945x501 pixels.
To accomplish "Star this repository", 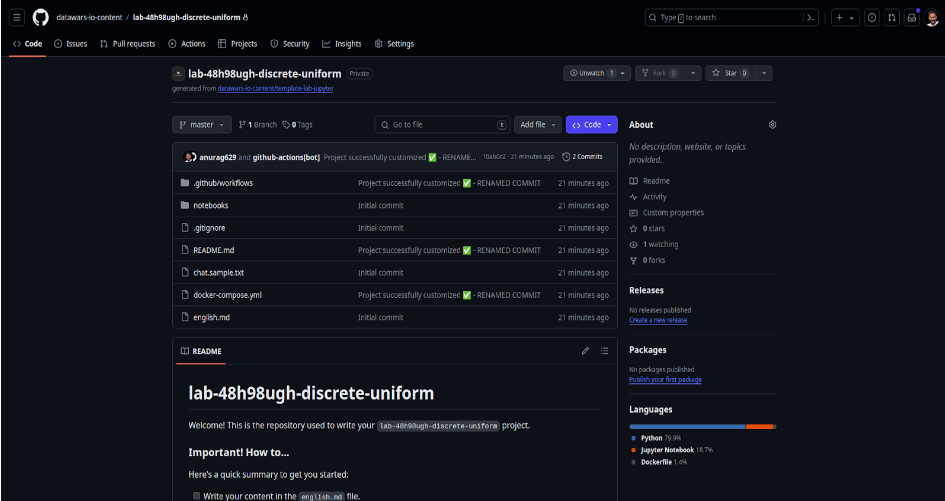I will [x=730, y=73].
